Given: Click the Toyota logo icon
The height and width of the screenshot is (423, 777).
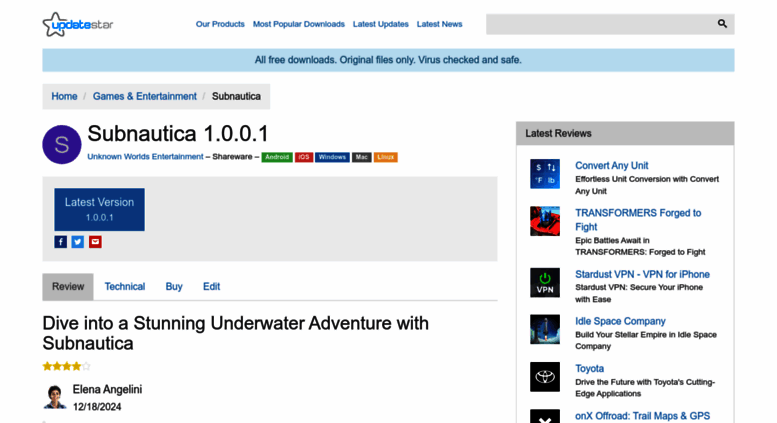Looking at the screenshot, I should pyautogui.click(x=545, y=377).
